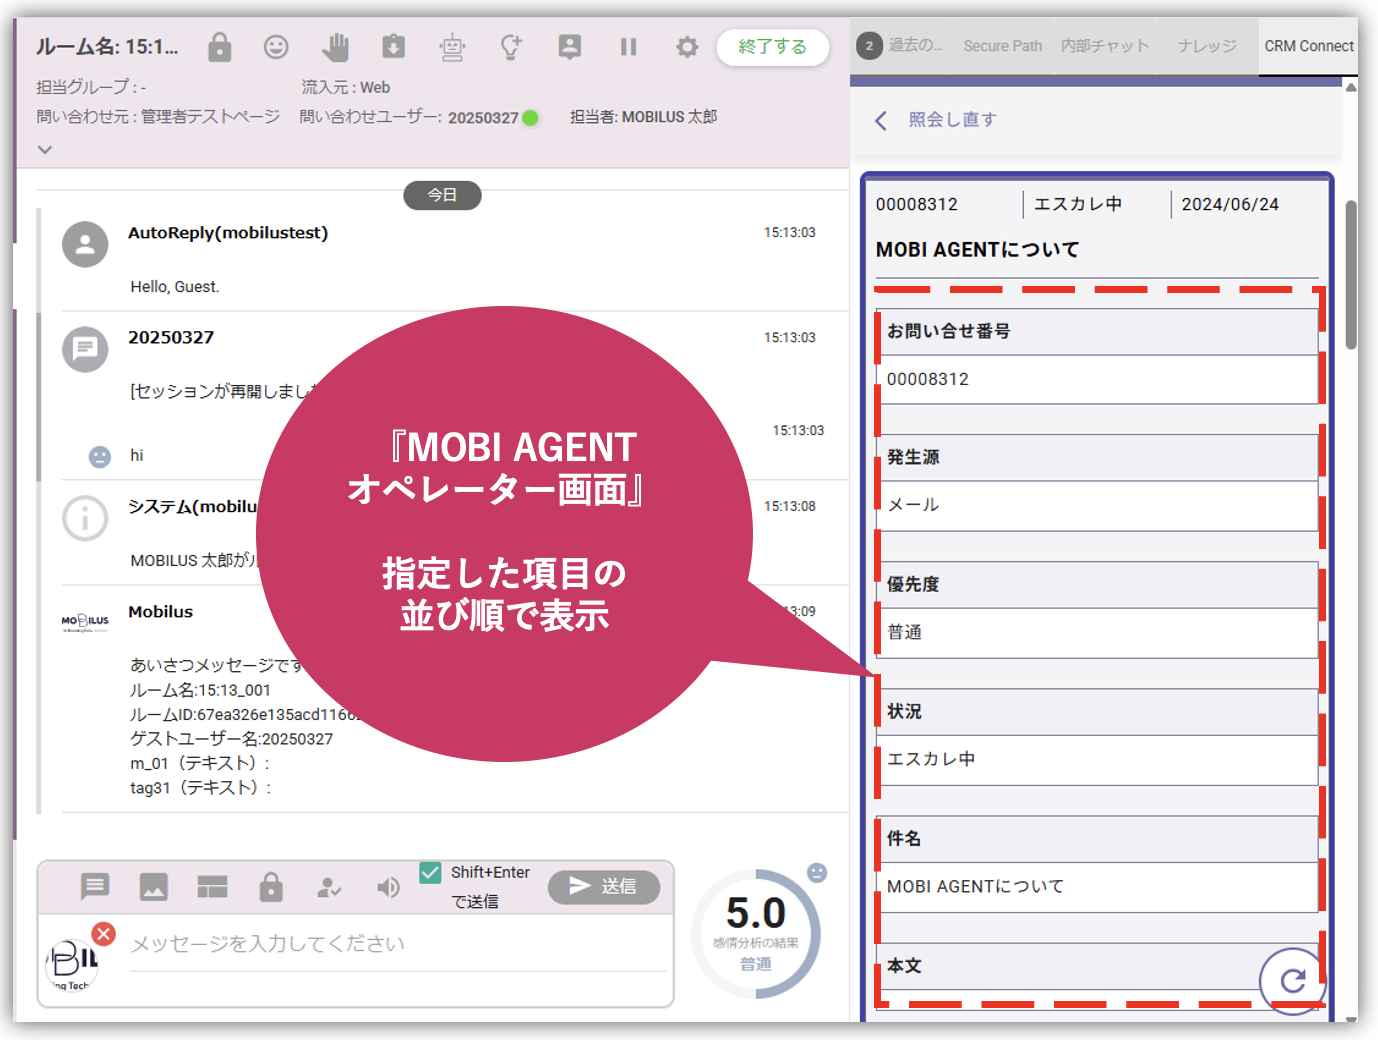Open the robot bot icon
1378x1040 pixels.
[x=452, y=47]
